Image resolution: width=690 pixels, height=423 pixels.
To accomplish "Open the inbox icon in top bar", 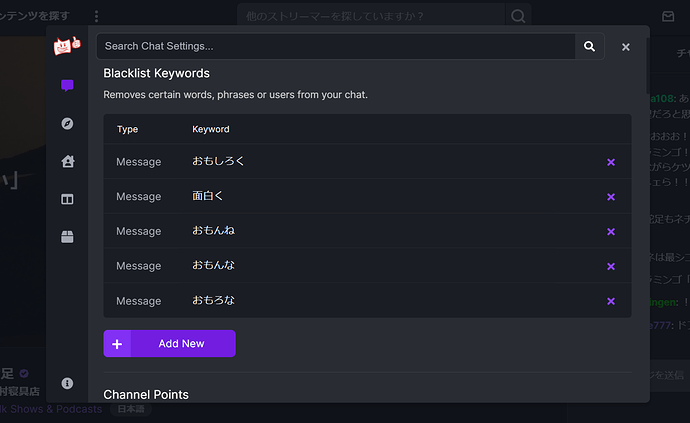I will (668, 16).
